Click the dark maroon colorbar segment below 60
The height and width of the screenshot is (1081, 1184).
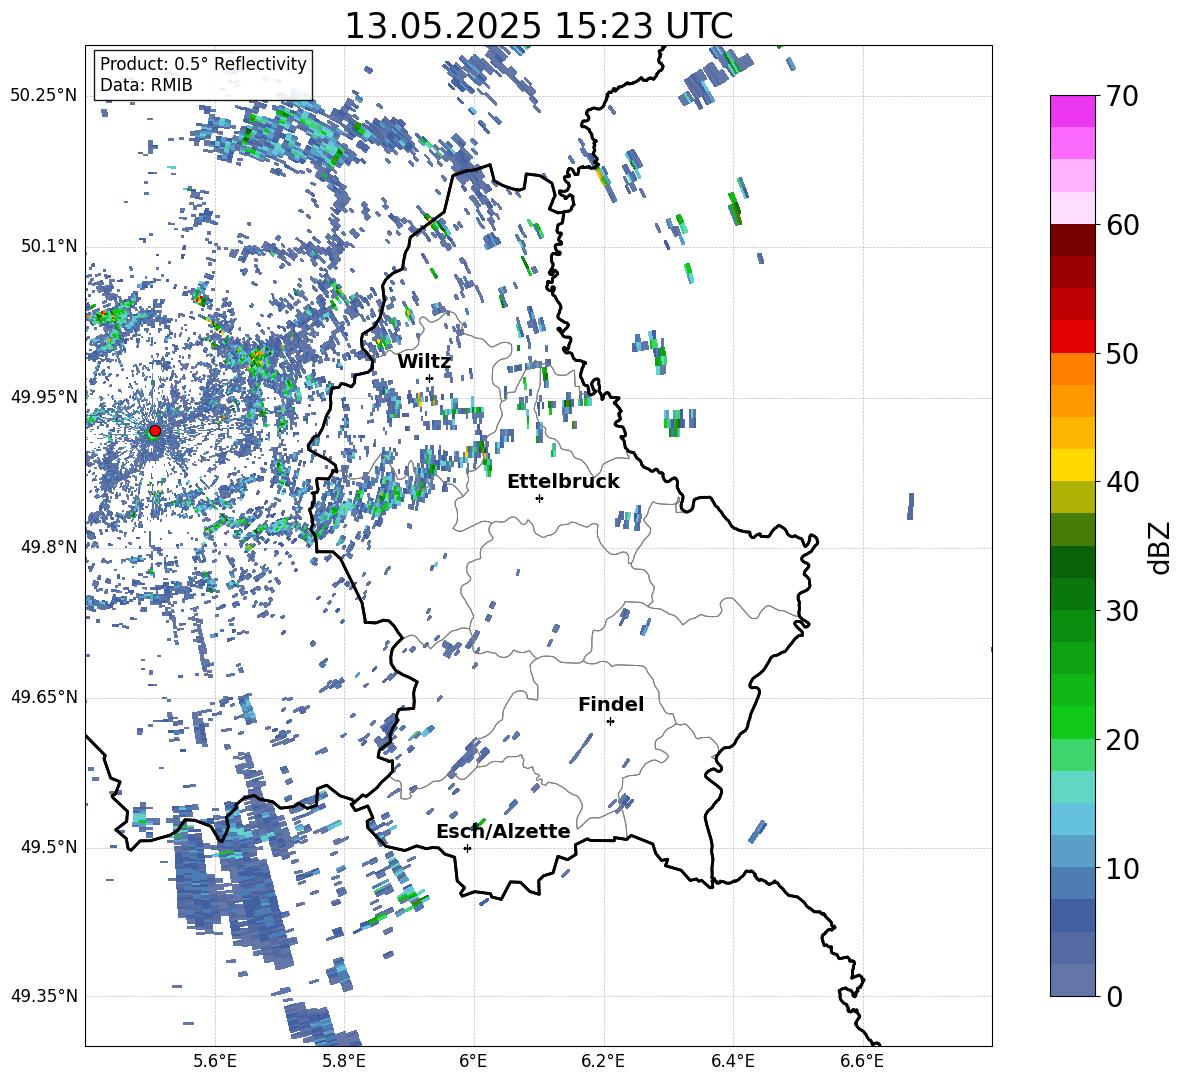(x=1072, y=241)
